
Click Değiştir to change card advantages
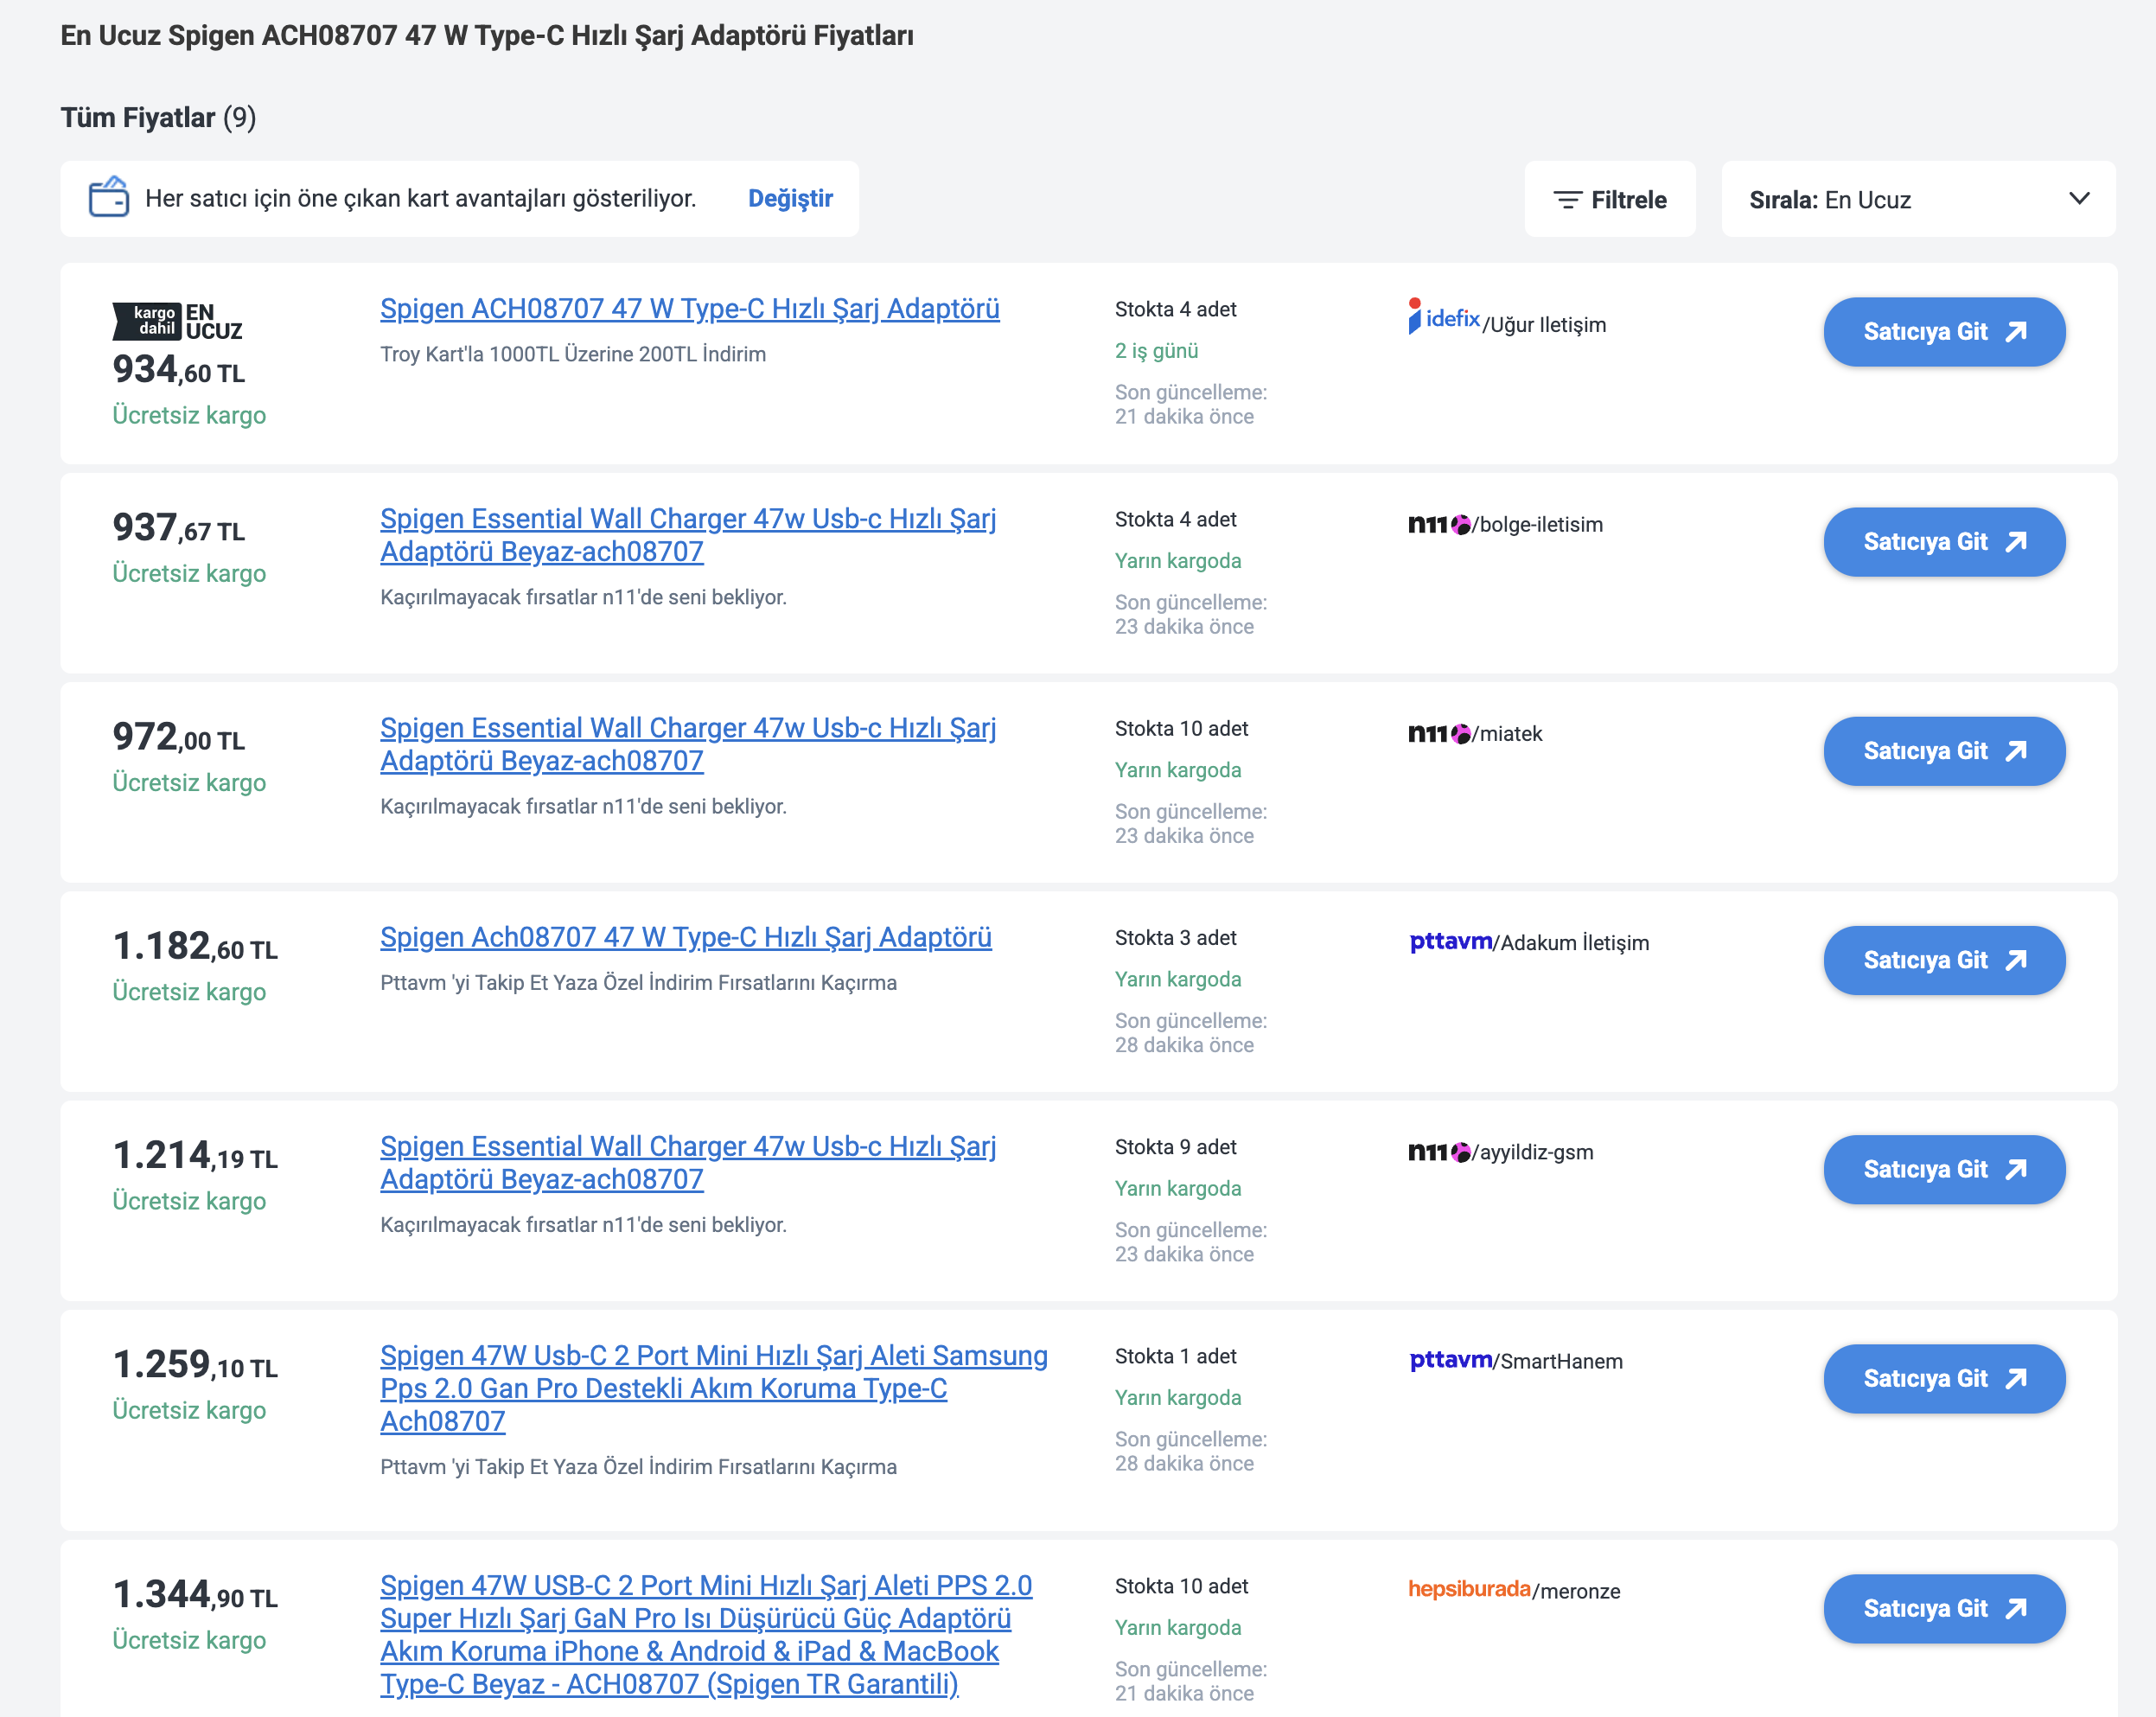790,198
